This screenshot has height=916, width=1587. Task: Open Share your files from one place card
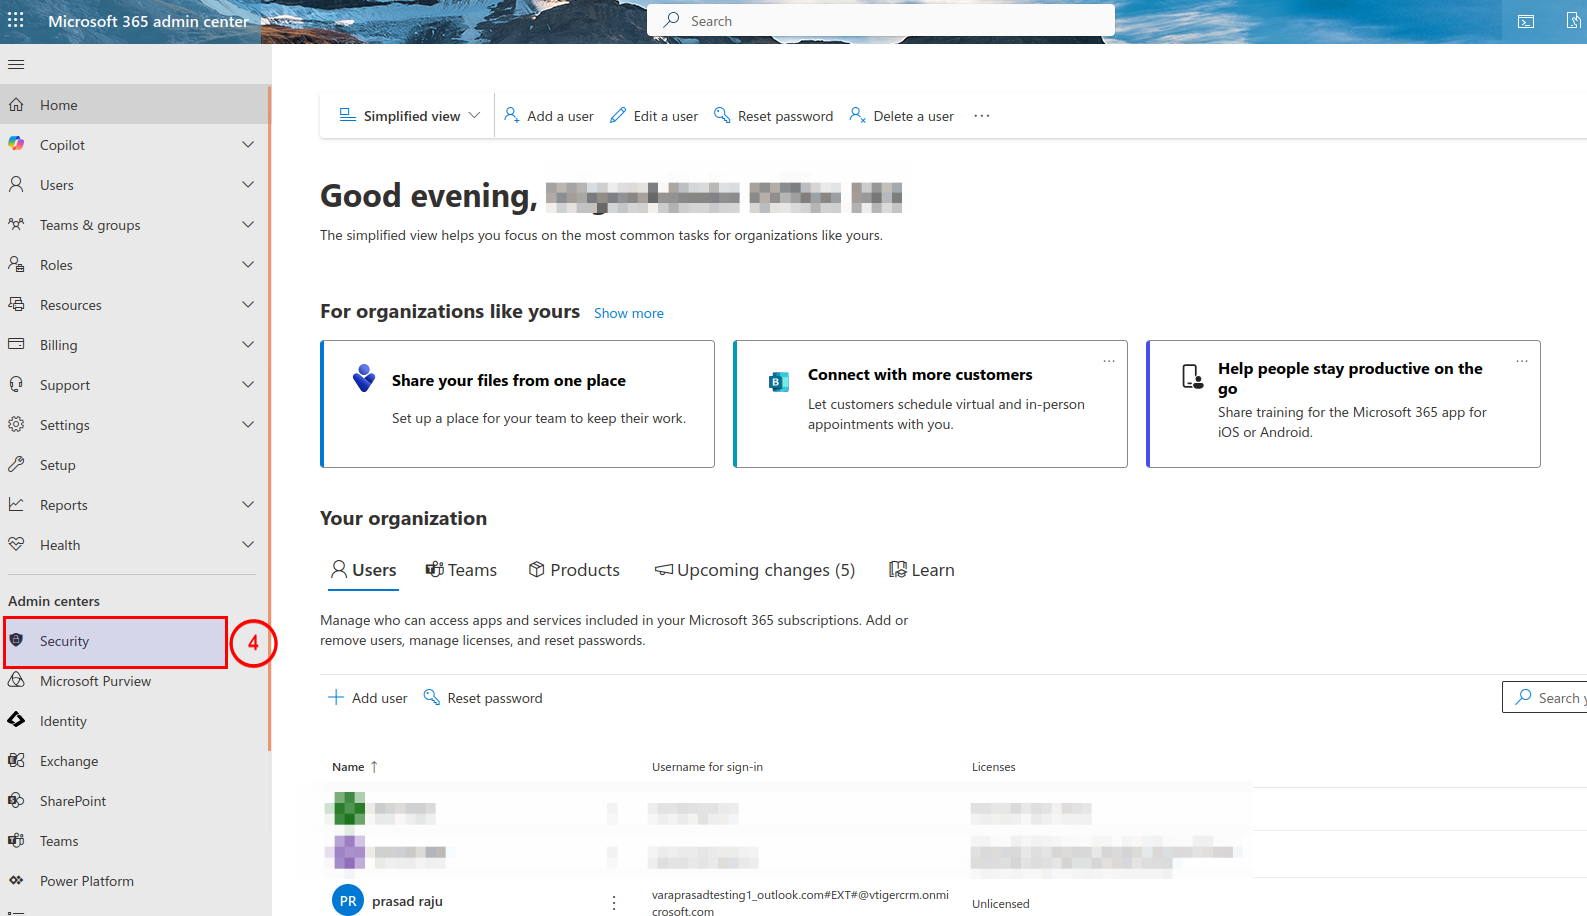(x=517, y=404)
